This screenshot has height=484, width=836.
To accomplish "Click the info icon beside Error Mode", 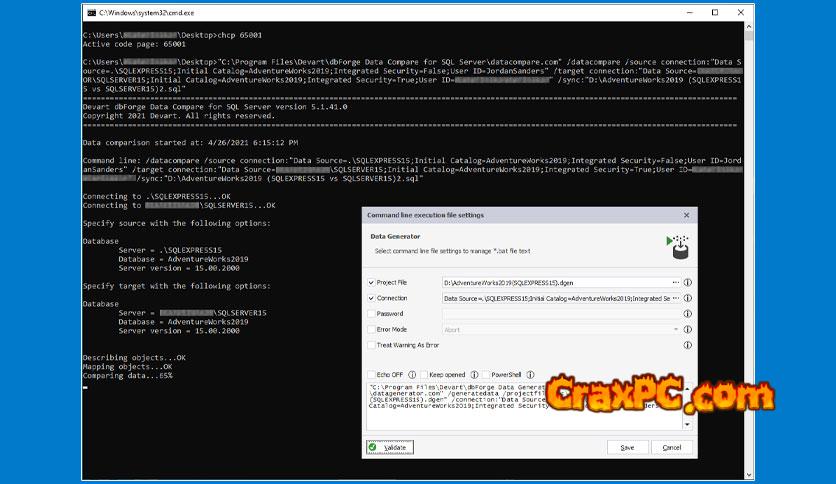I will (688, 329).
